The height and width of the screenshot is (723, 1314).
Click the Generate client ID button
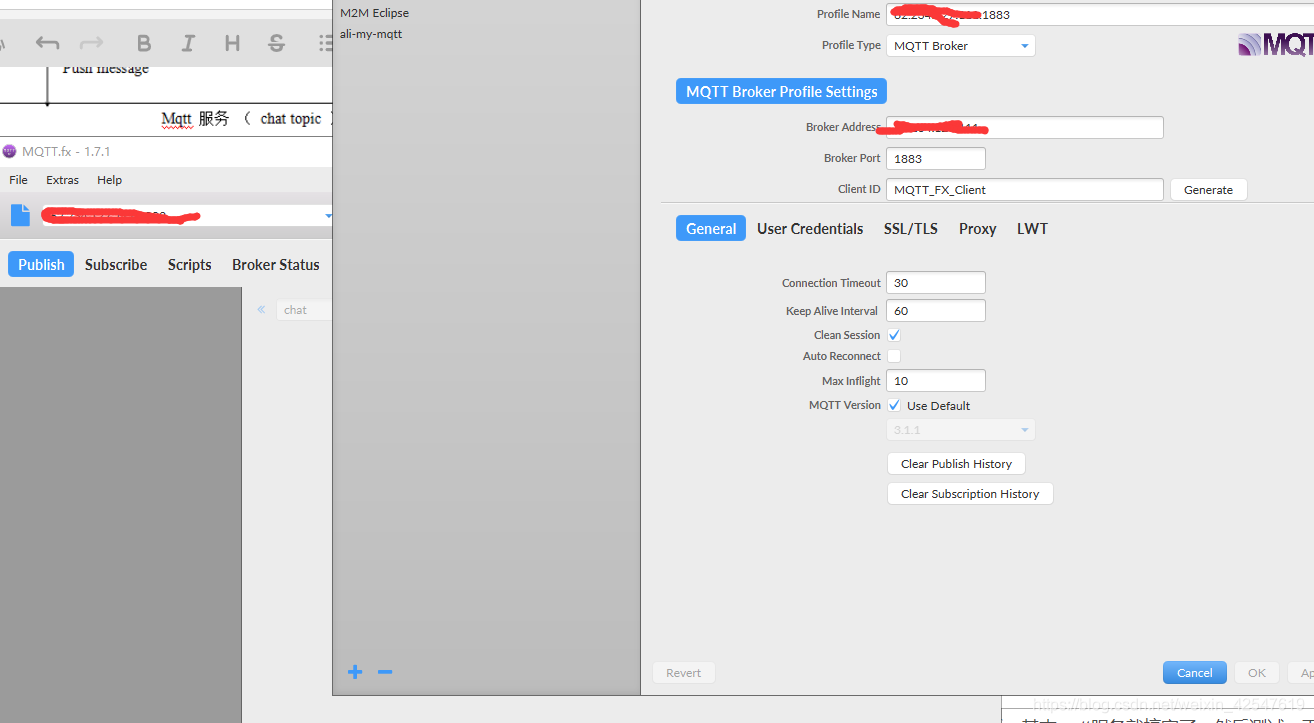click(1208, 190)
